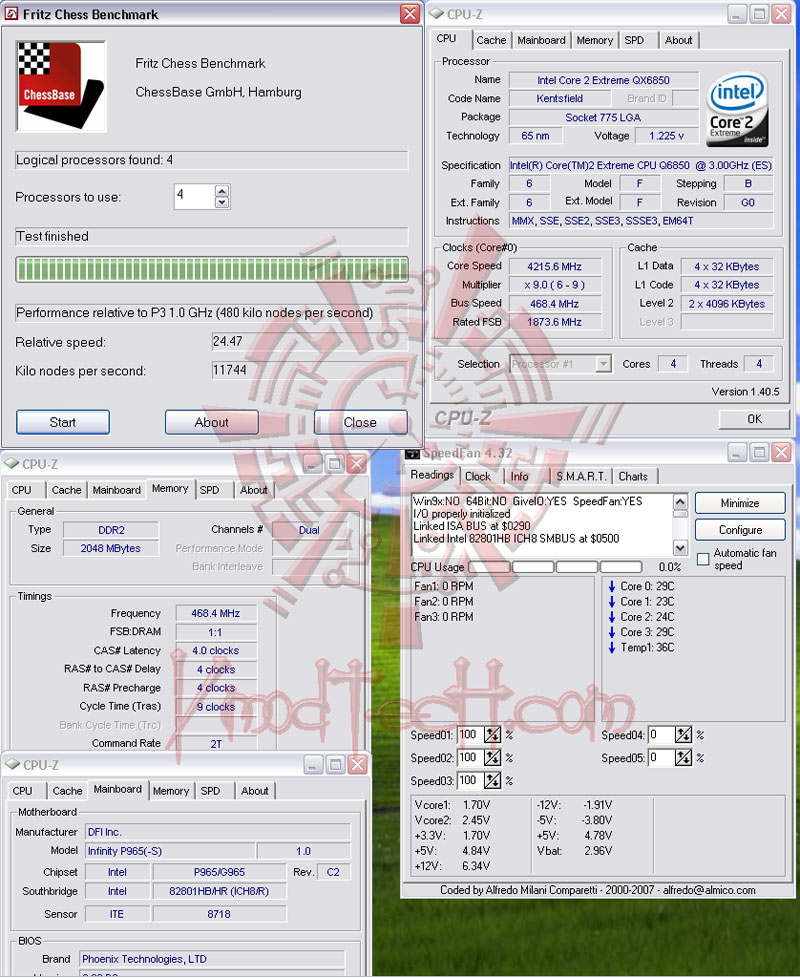Click the CPU-Z Memory window title icon

[x=12, y=464]
